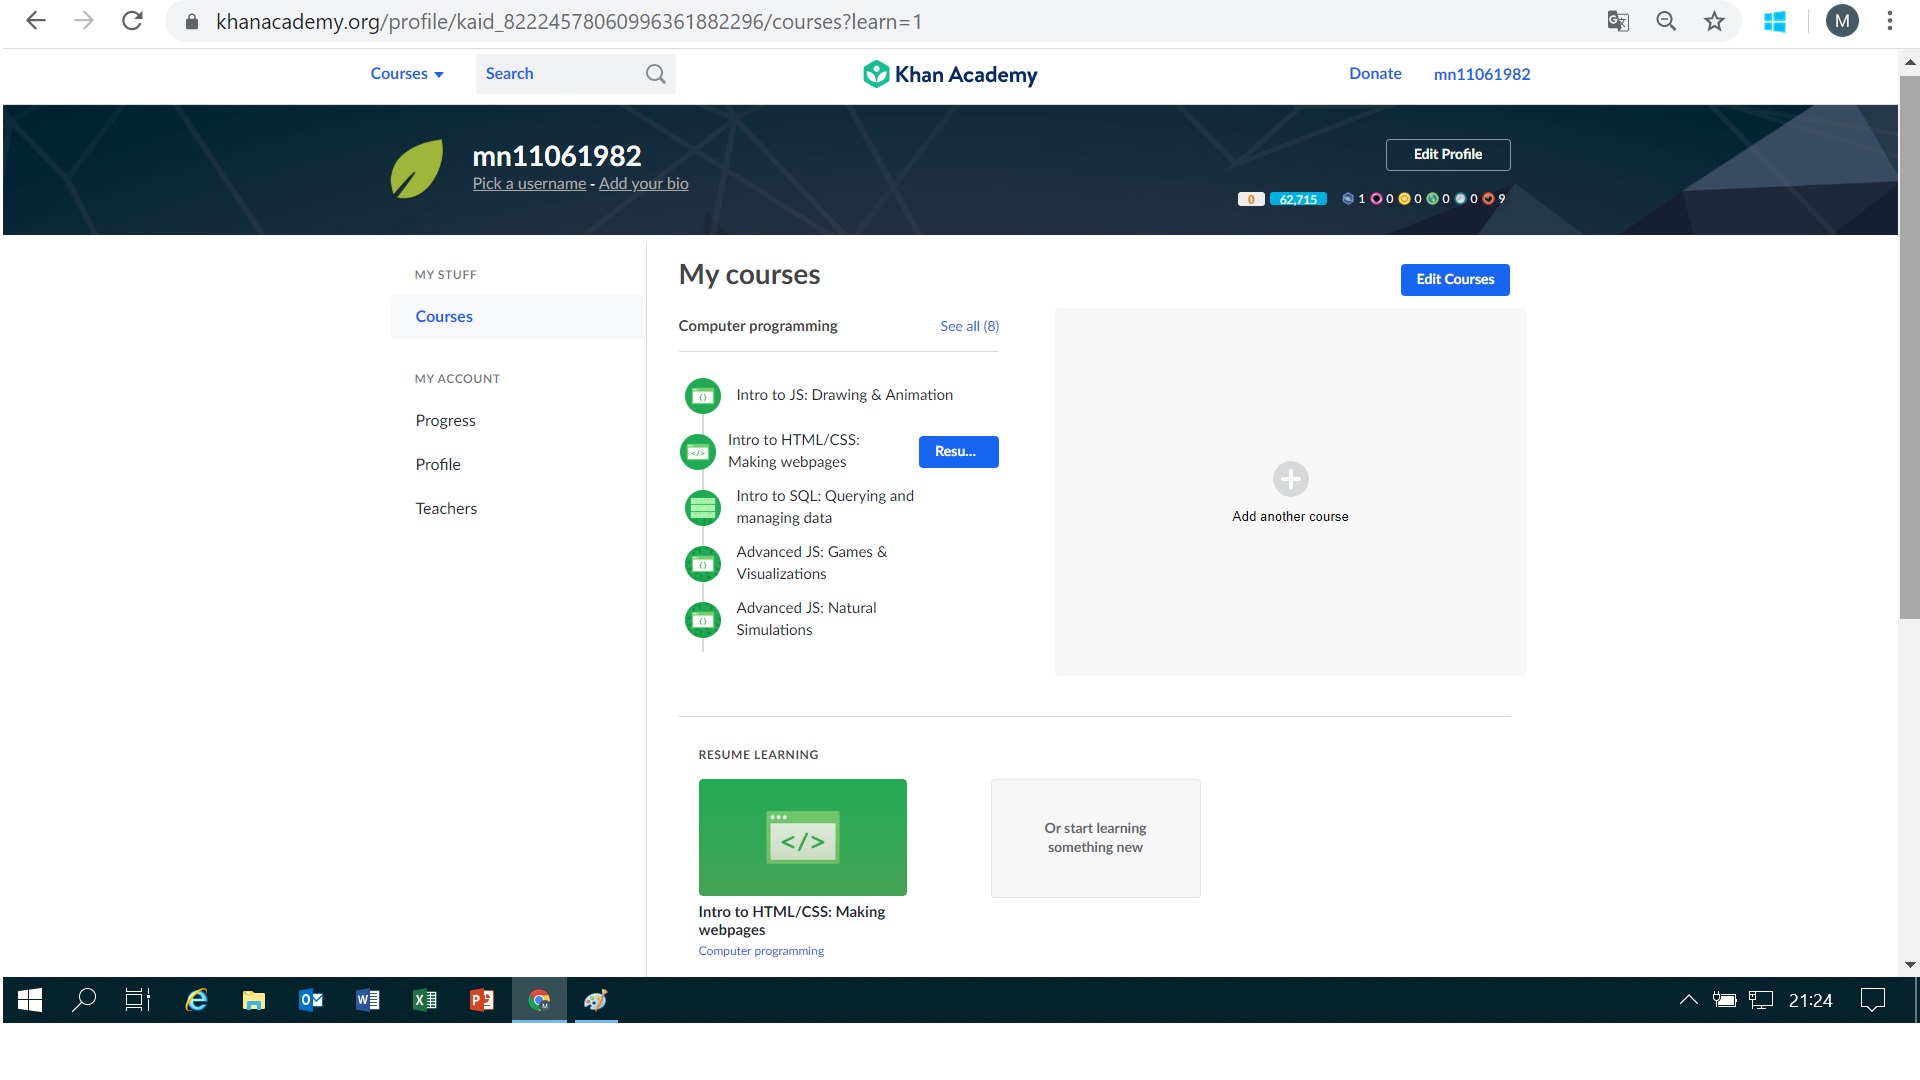The width and height of the screenshot is (1920, 1080).
Task: Click the Intro to SQL course icon
Action: [x=703, y=508]
